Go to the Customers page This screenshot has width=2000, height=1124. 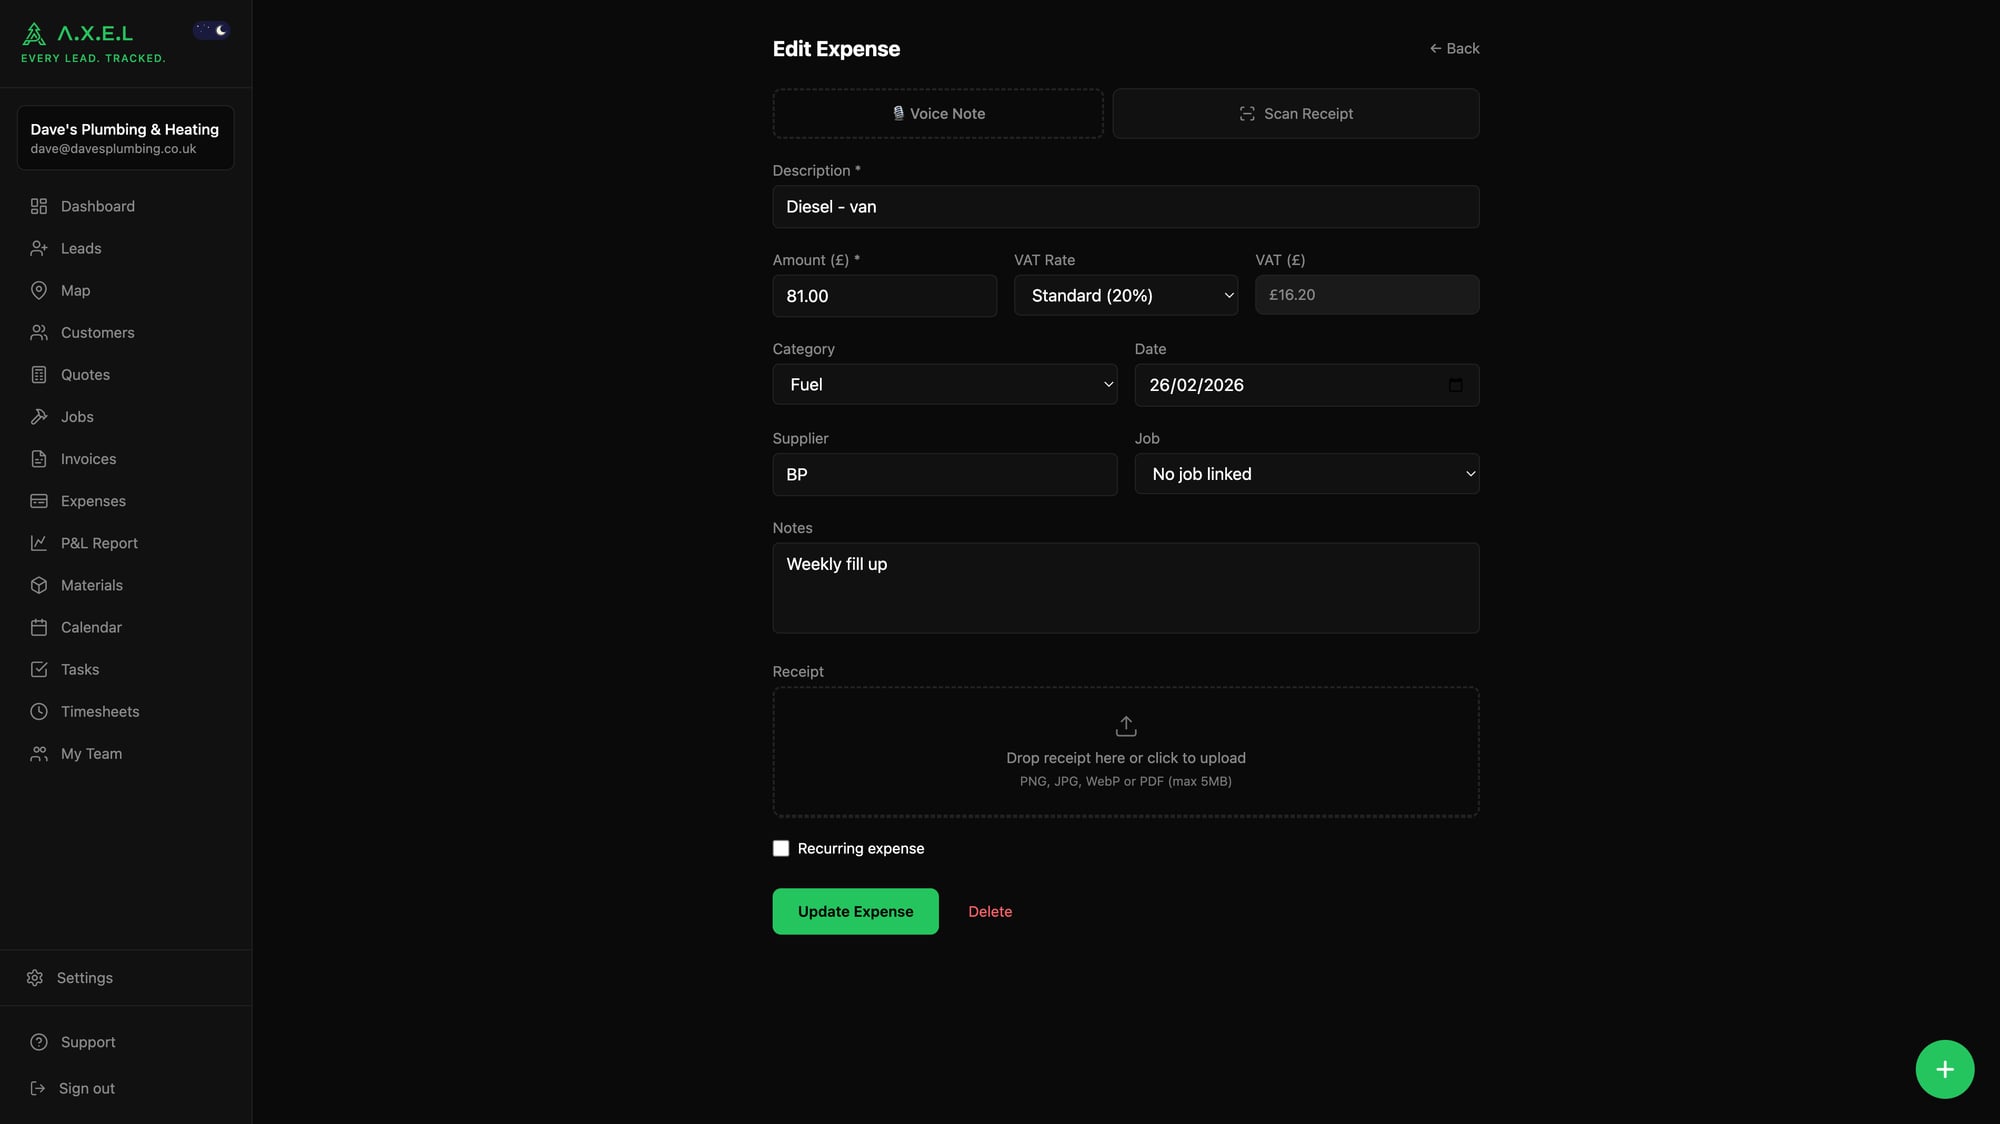coord(97,332)
